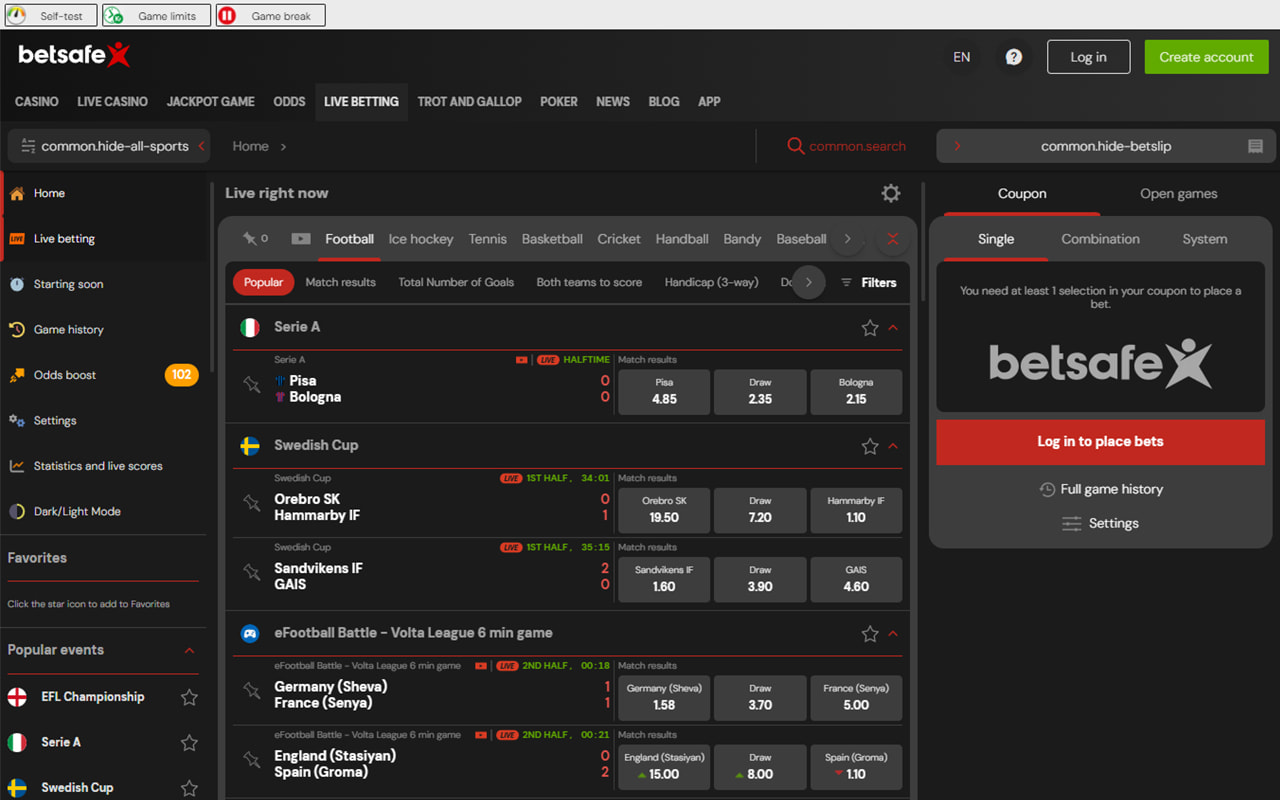The width and height of the screenshot is (1280, 800).
Task: Select Both teams to score filter
Action: 589,283
